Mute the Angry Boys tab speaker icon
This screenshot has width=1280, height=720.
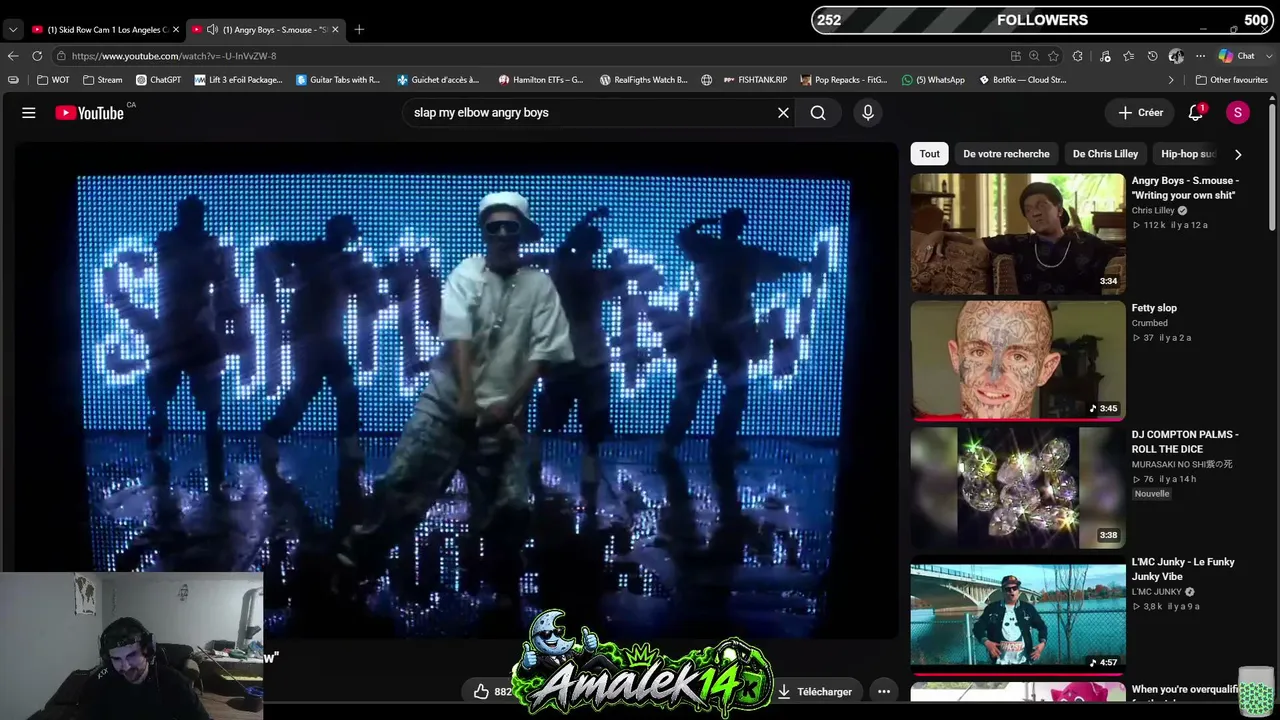tap(212, 29)
